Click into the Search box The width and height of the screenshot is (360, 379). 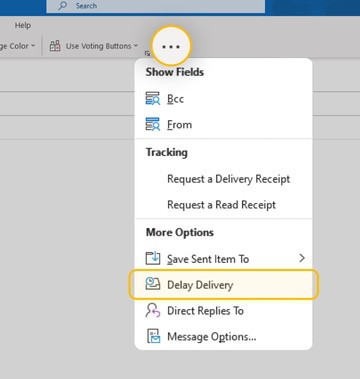156,6
